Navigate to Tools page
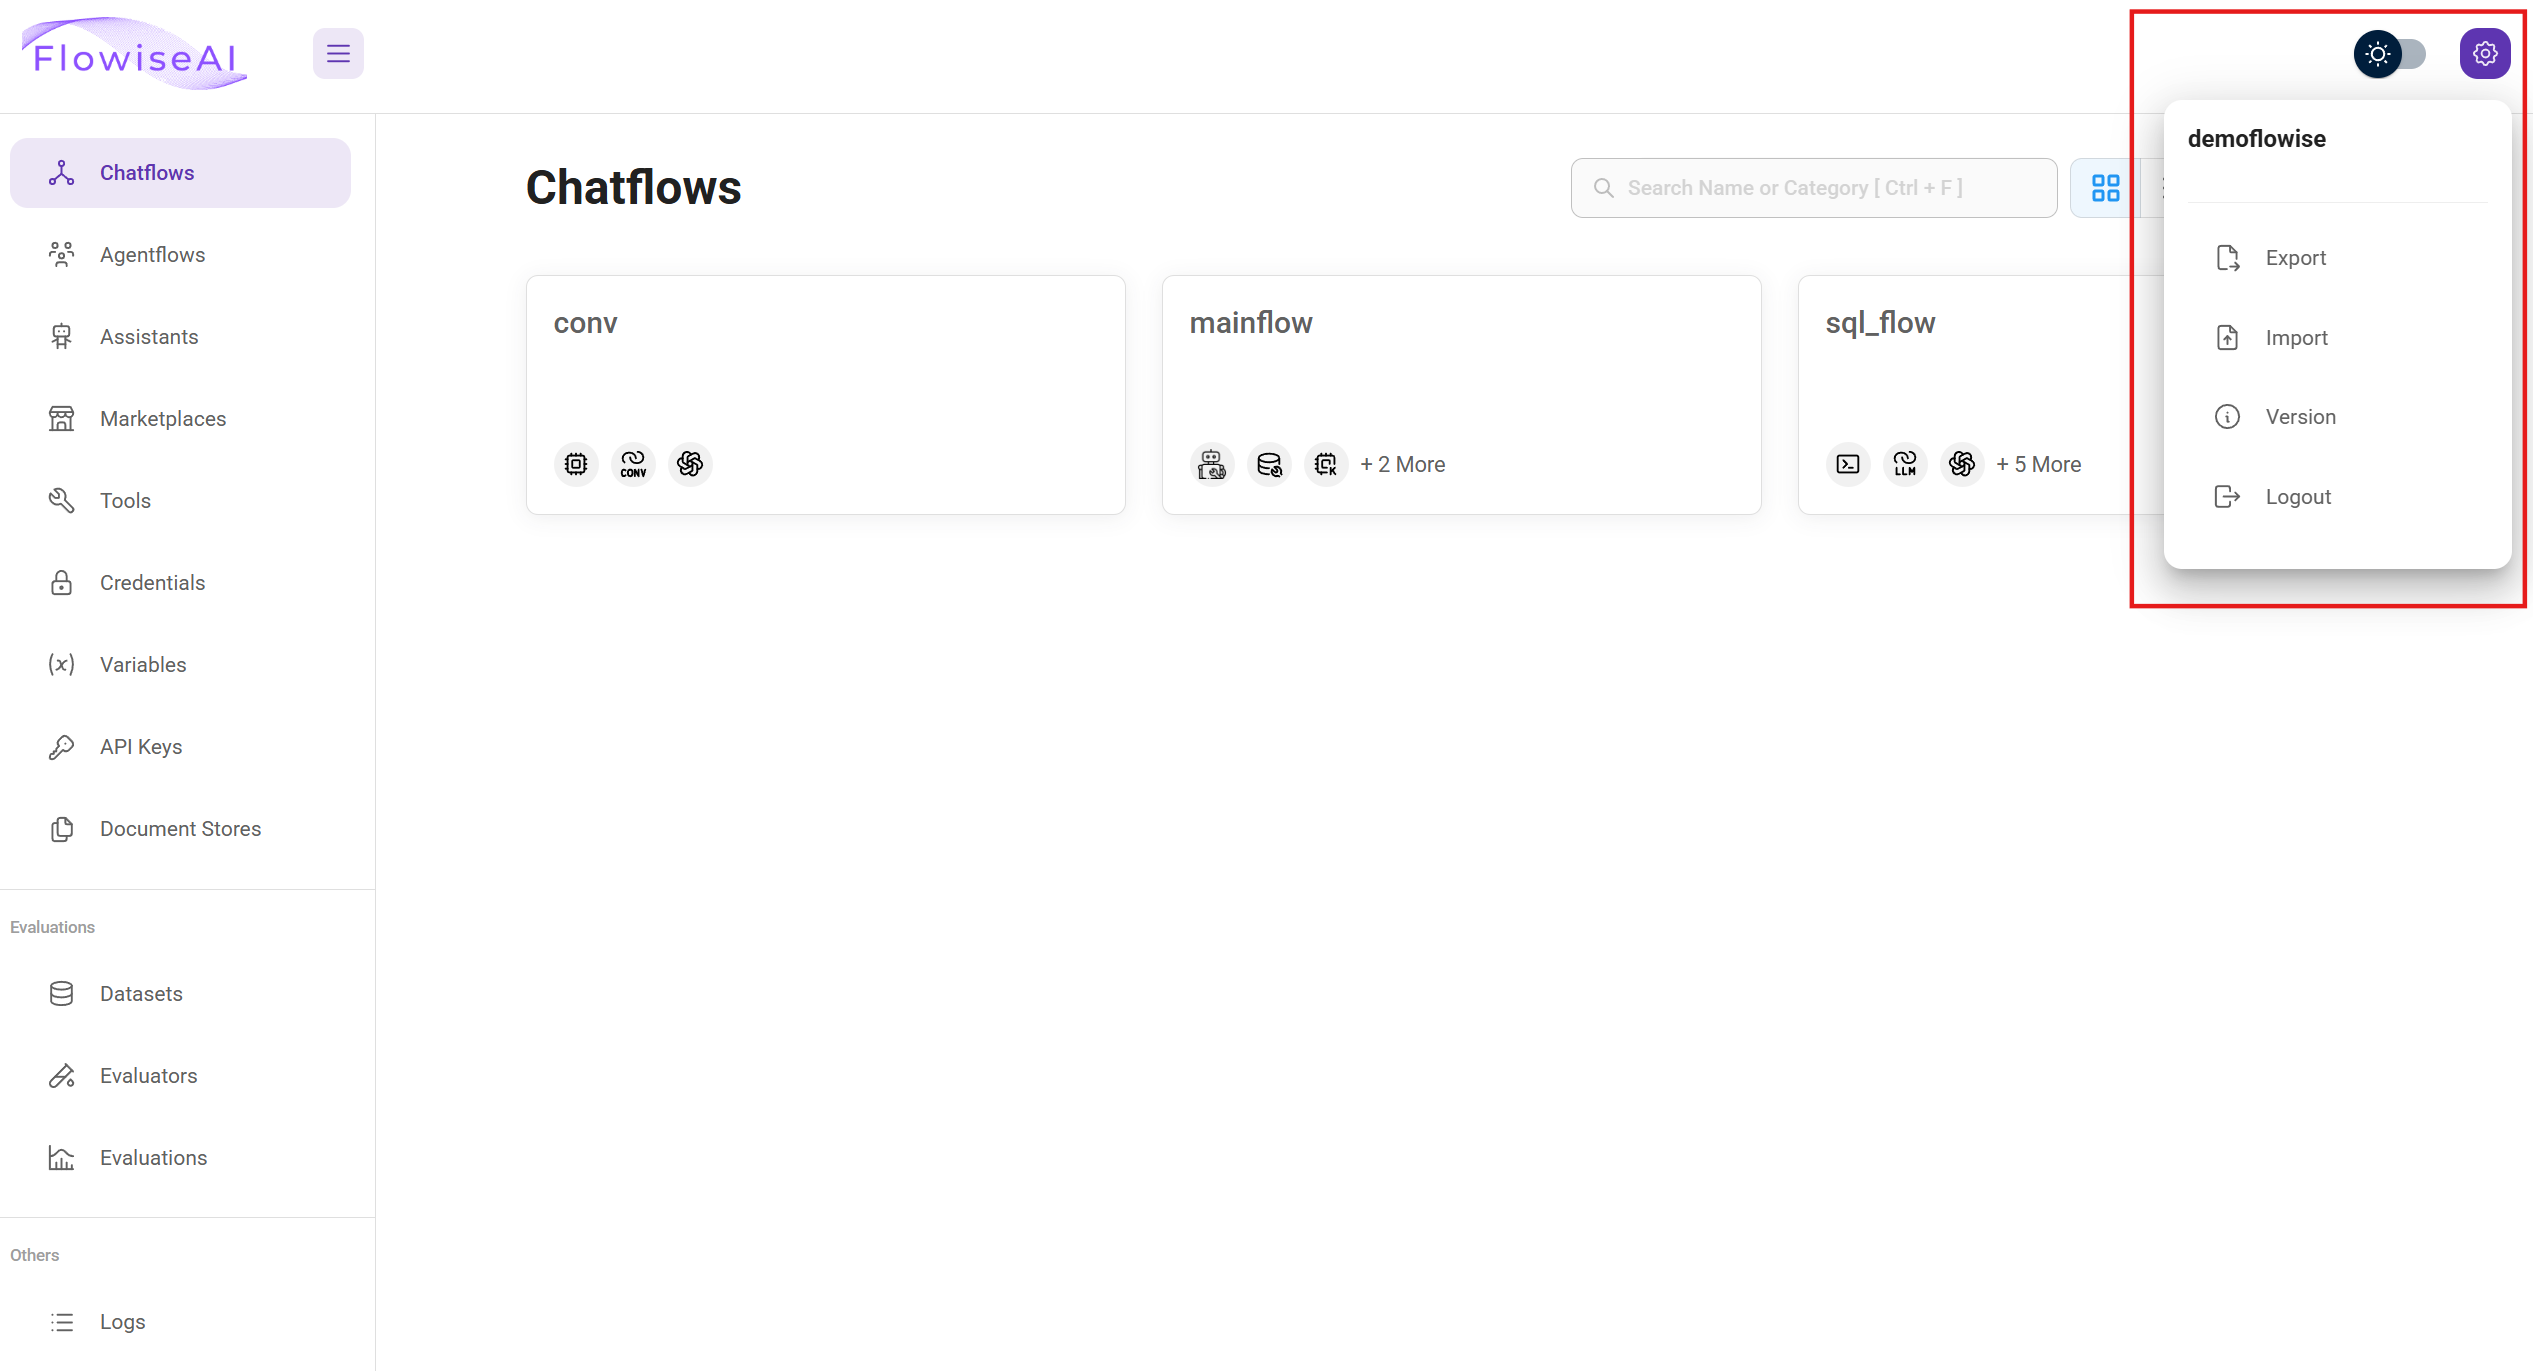The image size is (2533, 1371). point(125,501)
